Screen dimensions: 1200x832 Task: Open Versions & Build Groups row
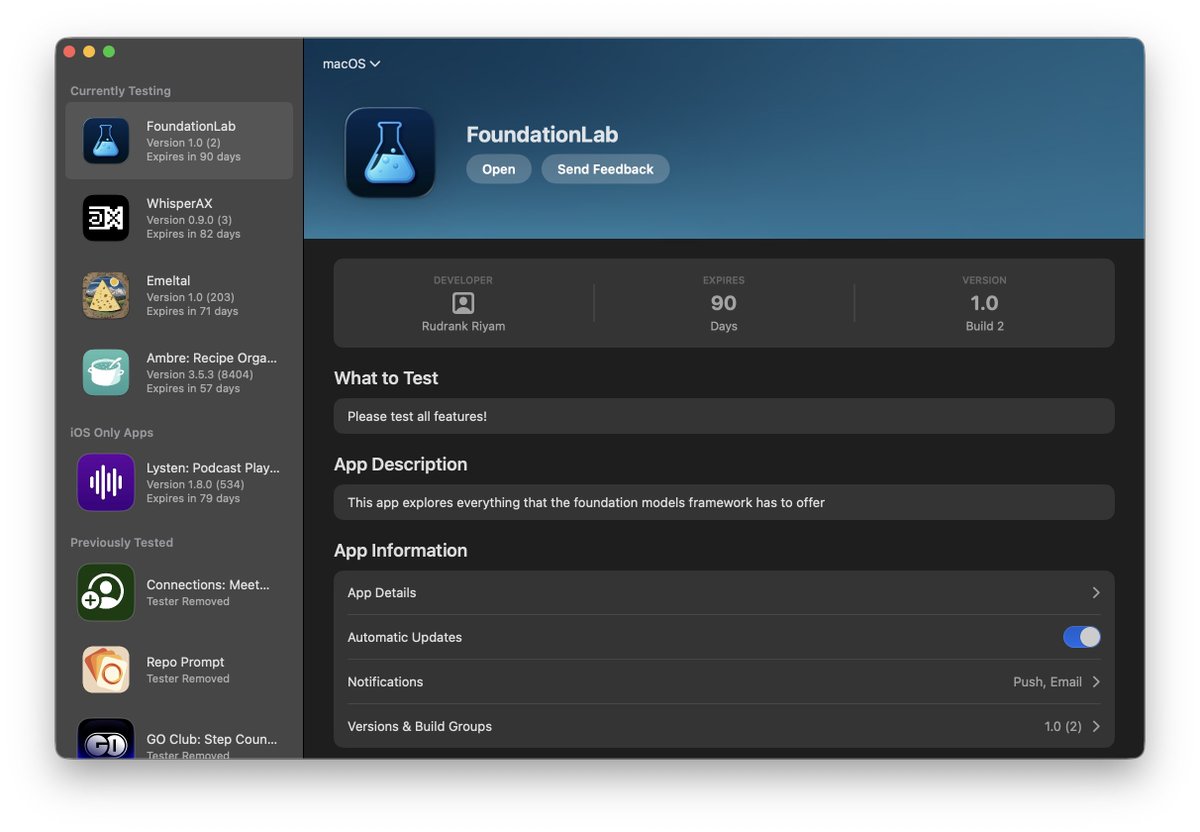[724, 727]
